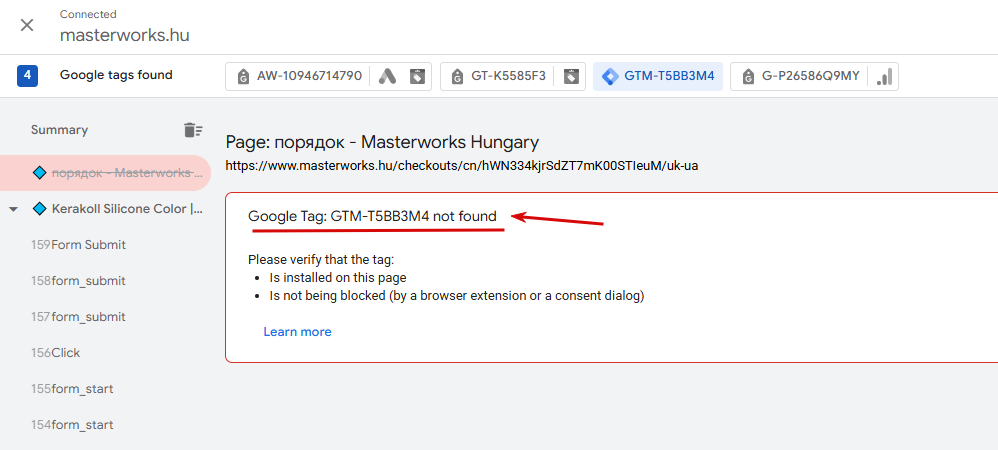Click the blue badge showing 4 tags
Screen dimensions: 998x450
[27, 76]
